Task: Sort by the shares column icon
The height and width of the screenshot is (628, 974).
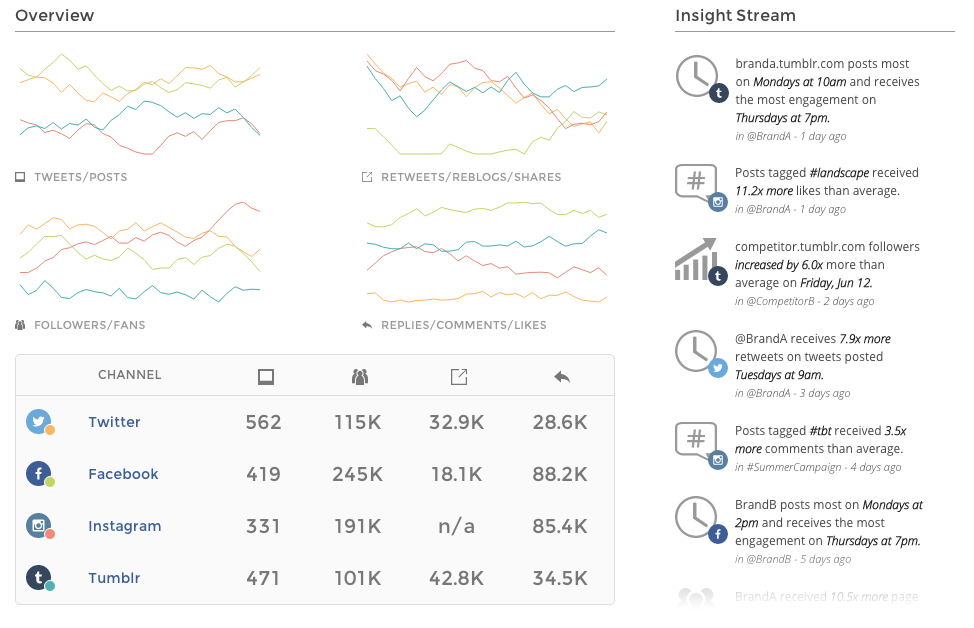Action: [458, 377]
